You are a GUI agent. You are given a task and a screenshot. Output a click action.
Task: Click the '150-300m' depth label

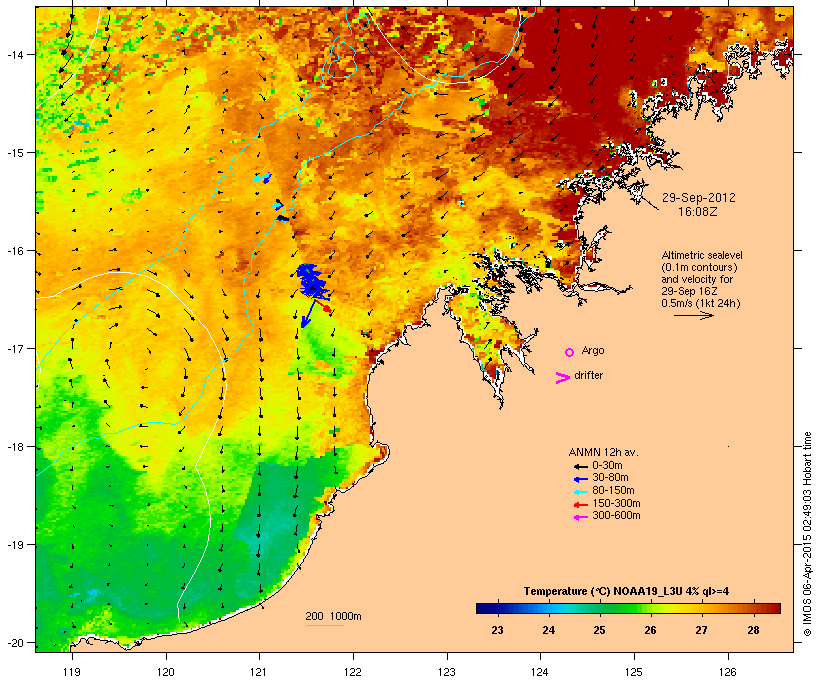pos(616,504)
